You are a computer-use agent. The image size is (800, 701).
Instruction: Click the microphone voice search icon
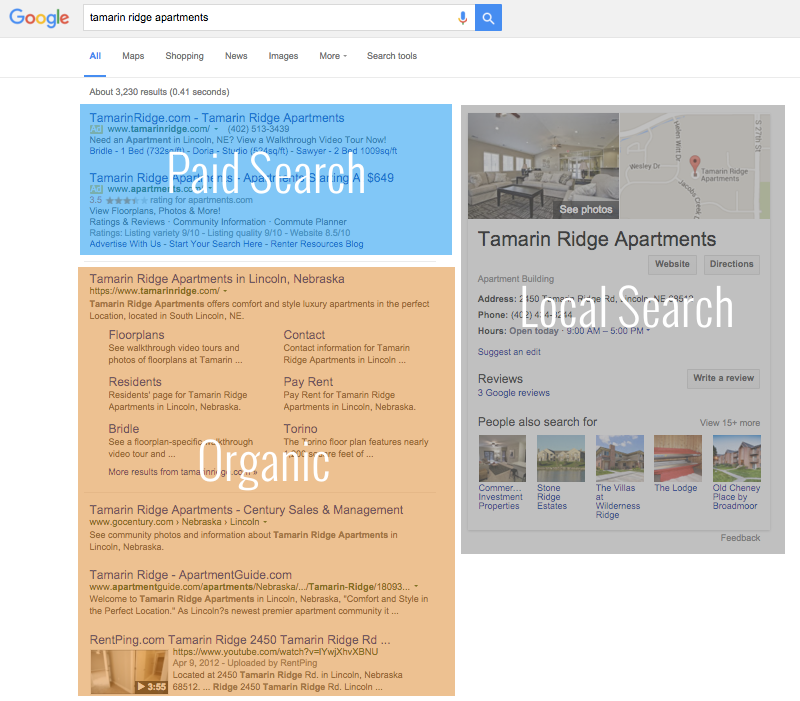(462, 18)
